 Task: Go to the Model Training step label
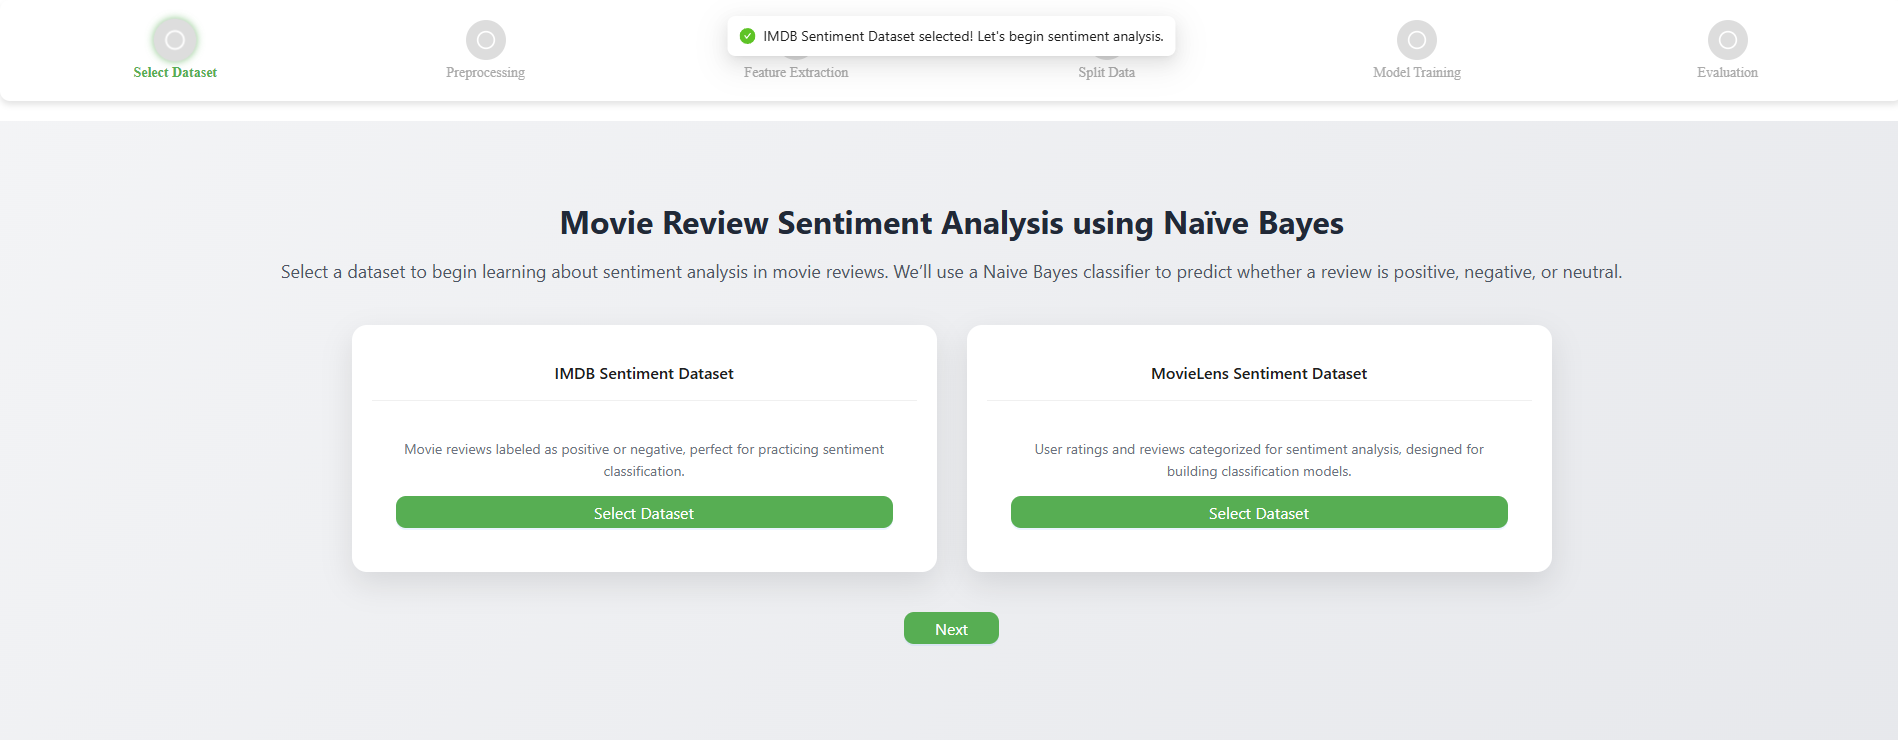[1417, 72]
